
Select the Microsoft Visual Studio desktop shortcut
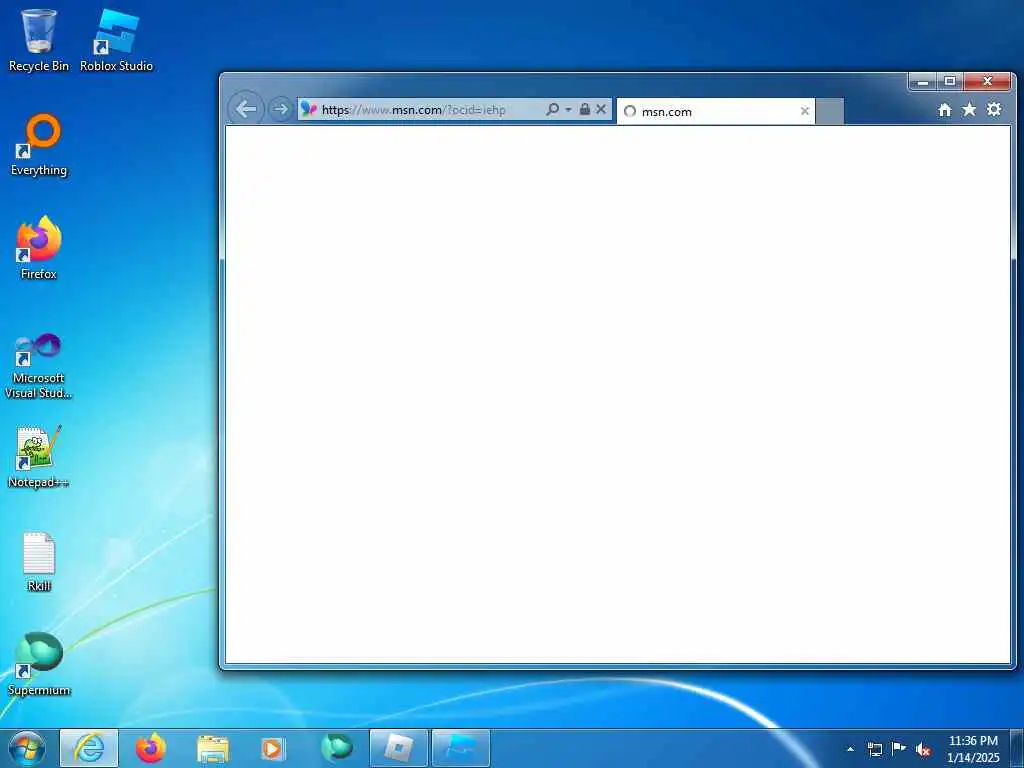(39, 366)
